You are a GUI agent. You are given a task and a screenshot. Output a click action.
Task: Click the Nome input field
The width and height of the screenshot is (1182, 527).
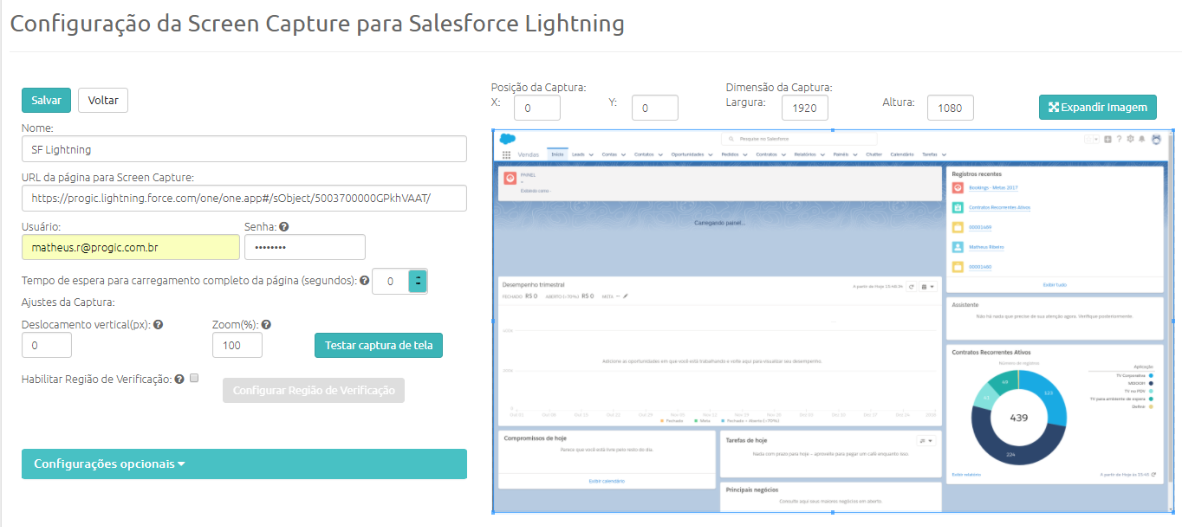coord(244,149)
